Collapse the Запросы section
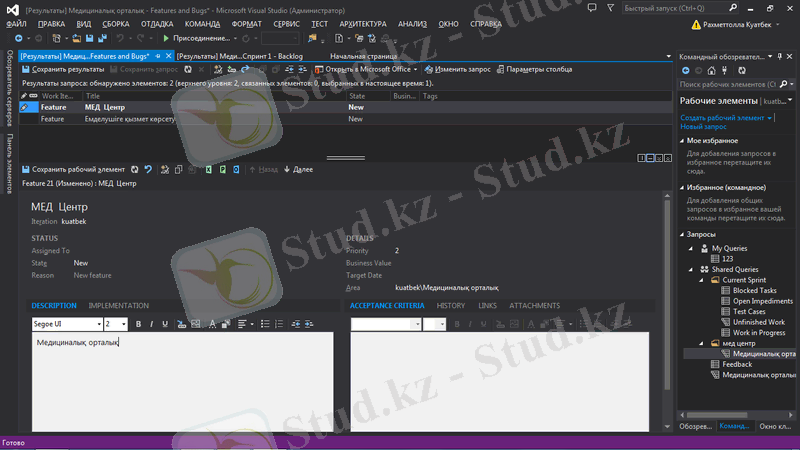 (x=682, y=234)
